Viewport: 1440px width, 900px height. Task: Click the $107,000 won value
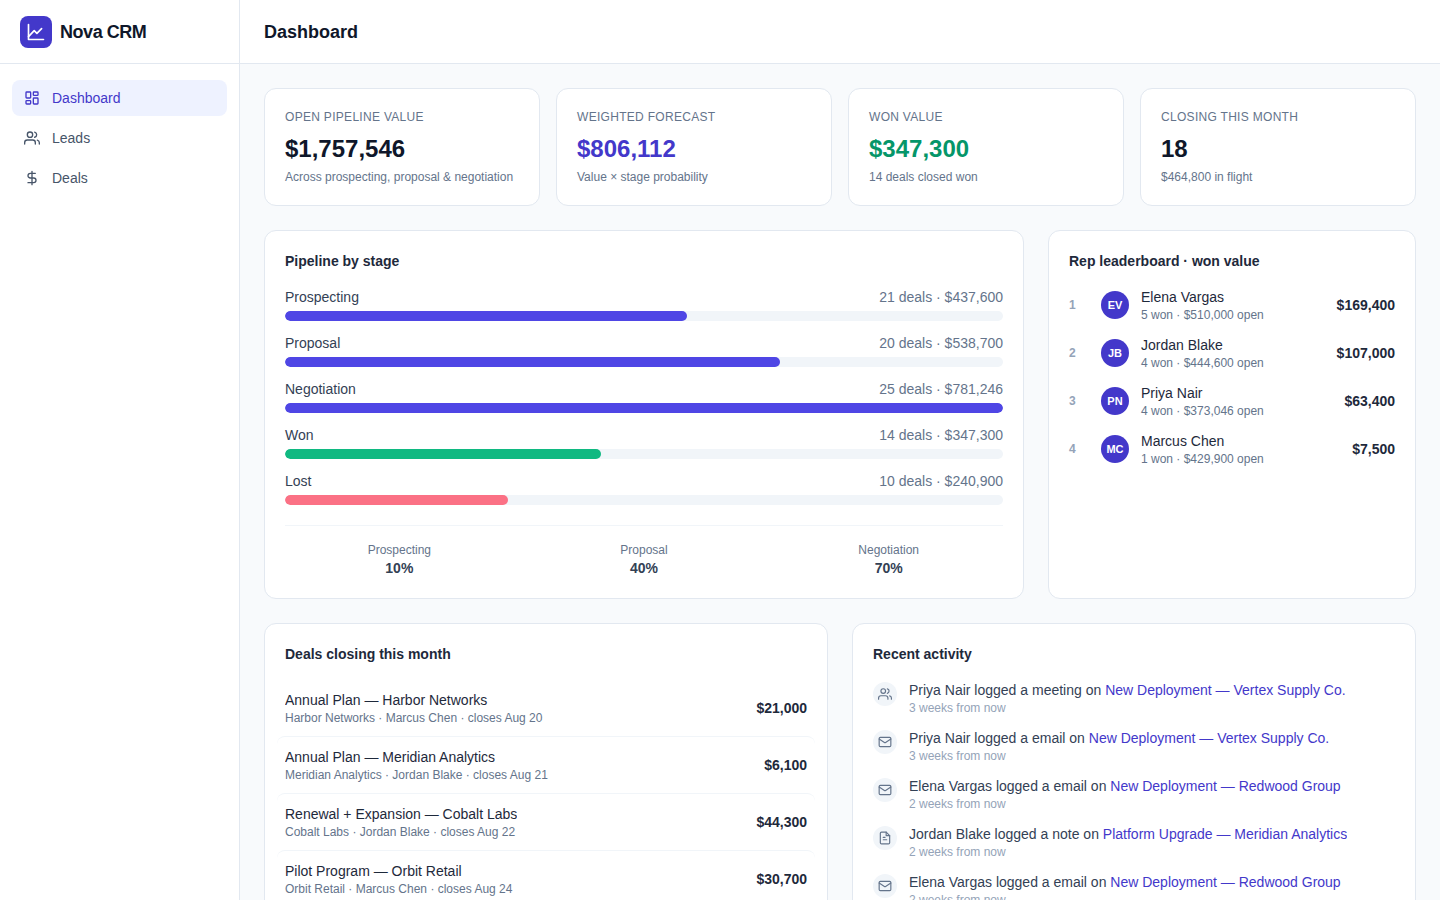[1365, 353]
